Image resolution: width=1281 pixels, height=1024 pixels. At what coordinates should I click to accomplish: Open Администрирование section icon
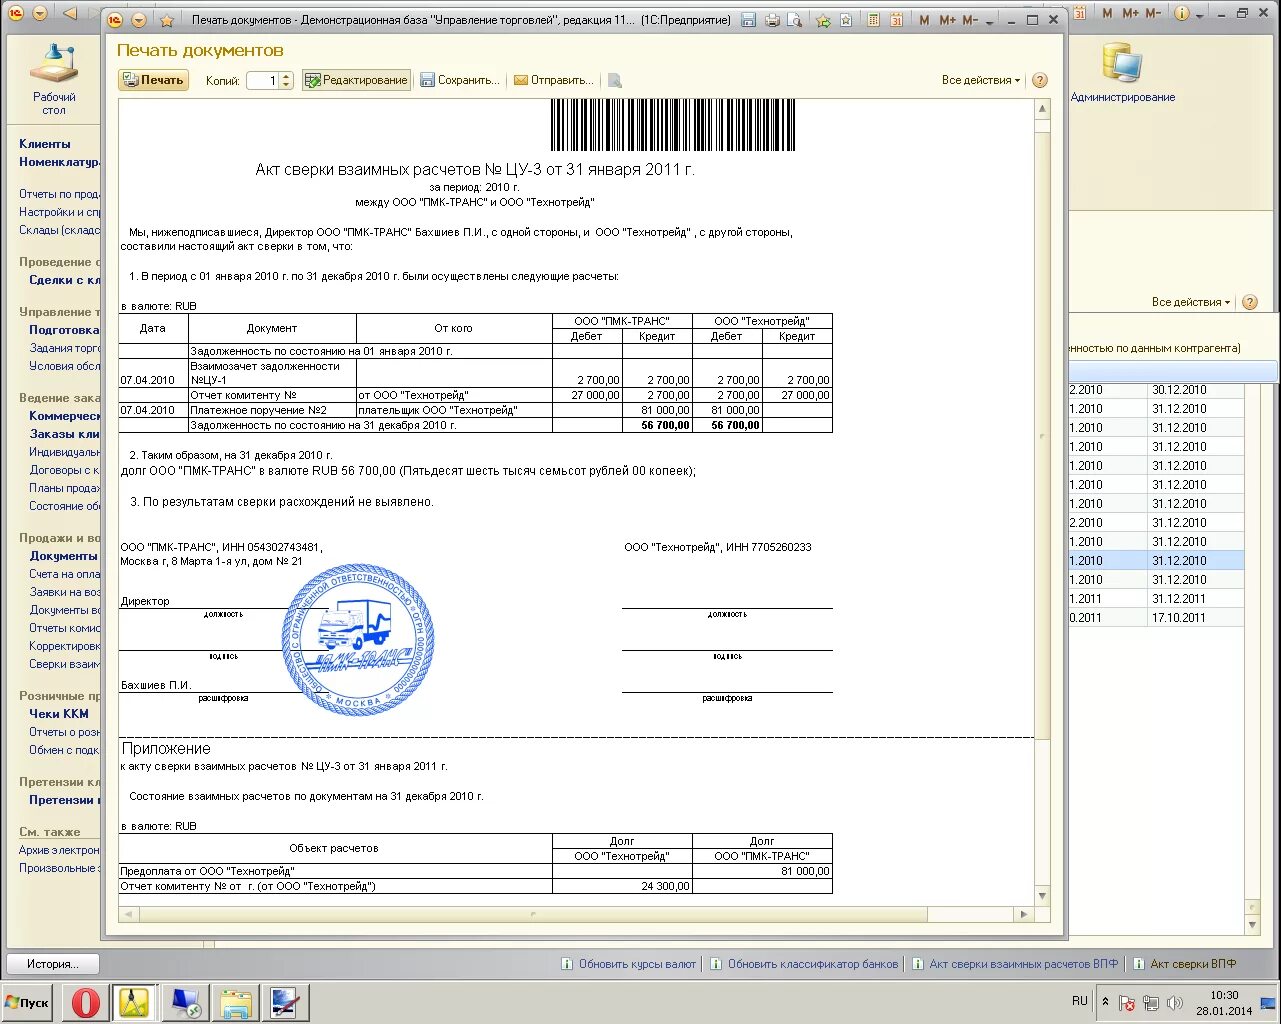(1122, 72)
